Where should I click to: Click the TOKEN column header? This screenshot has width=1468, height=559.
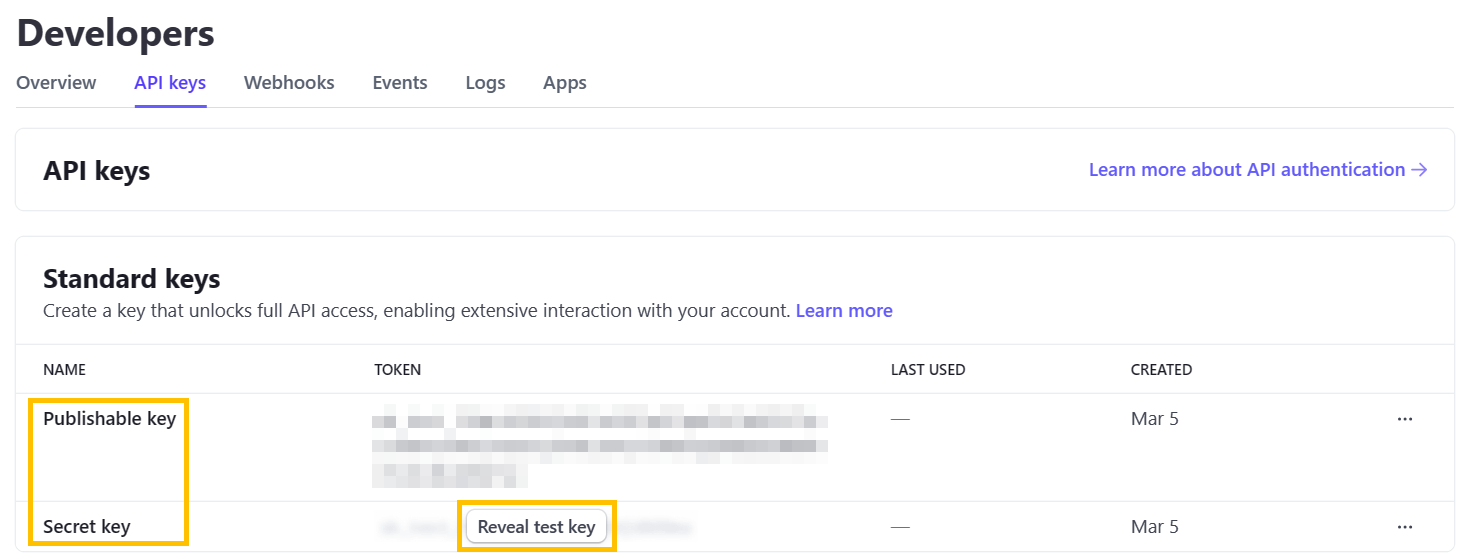click(397, 370)
